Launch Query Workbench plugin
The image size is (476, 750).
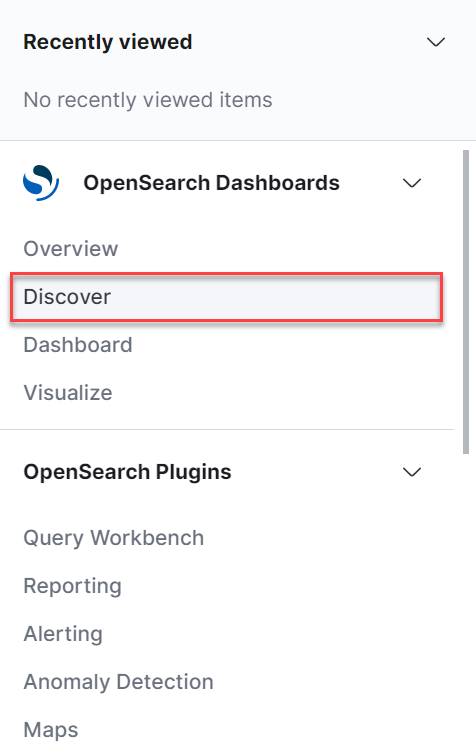114,538
